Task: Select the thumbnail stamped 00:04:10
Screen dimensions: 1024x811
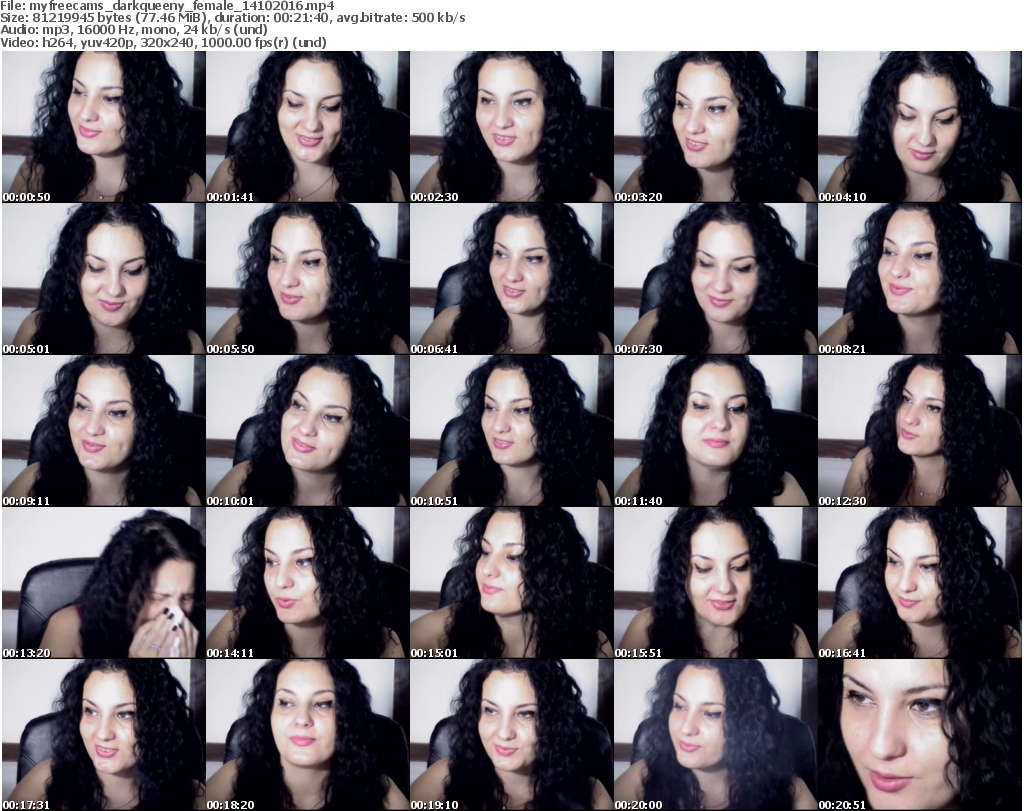Action: [x=920, y=127]
